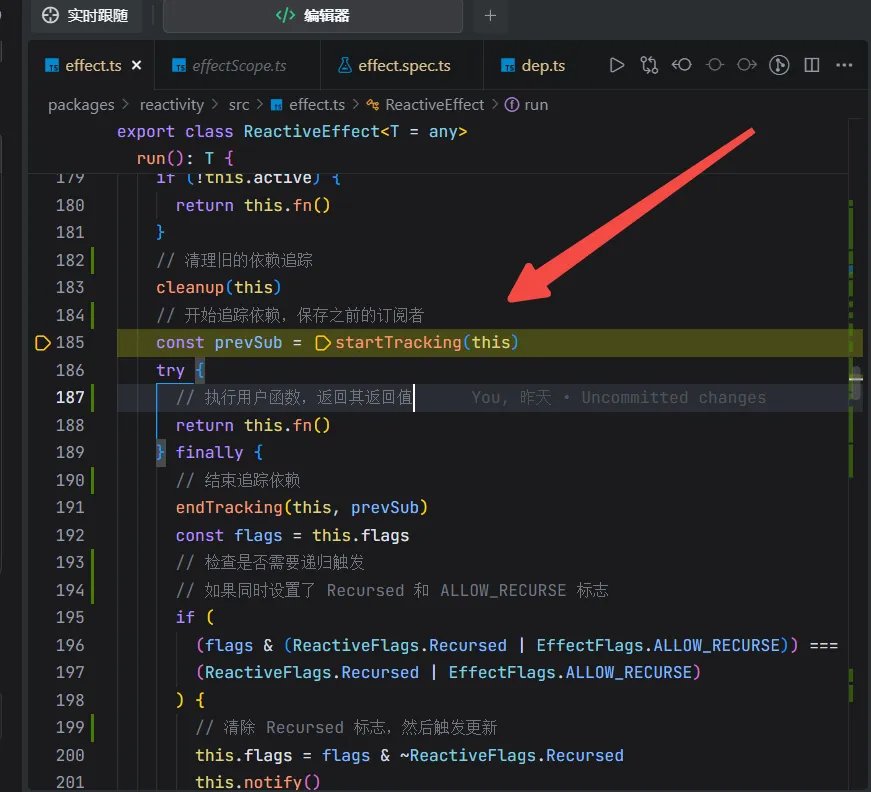
Task: Open the 实时跟随 tab
Action: click(86, 16)
